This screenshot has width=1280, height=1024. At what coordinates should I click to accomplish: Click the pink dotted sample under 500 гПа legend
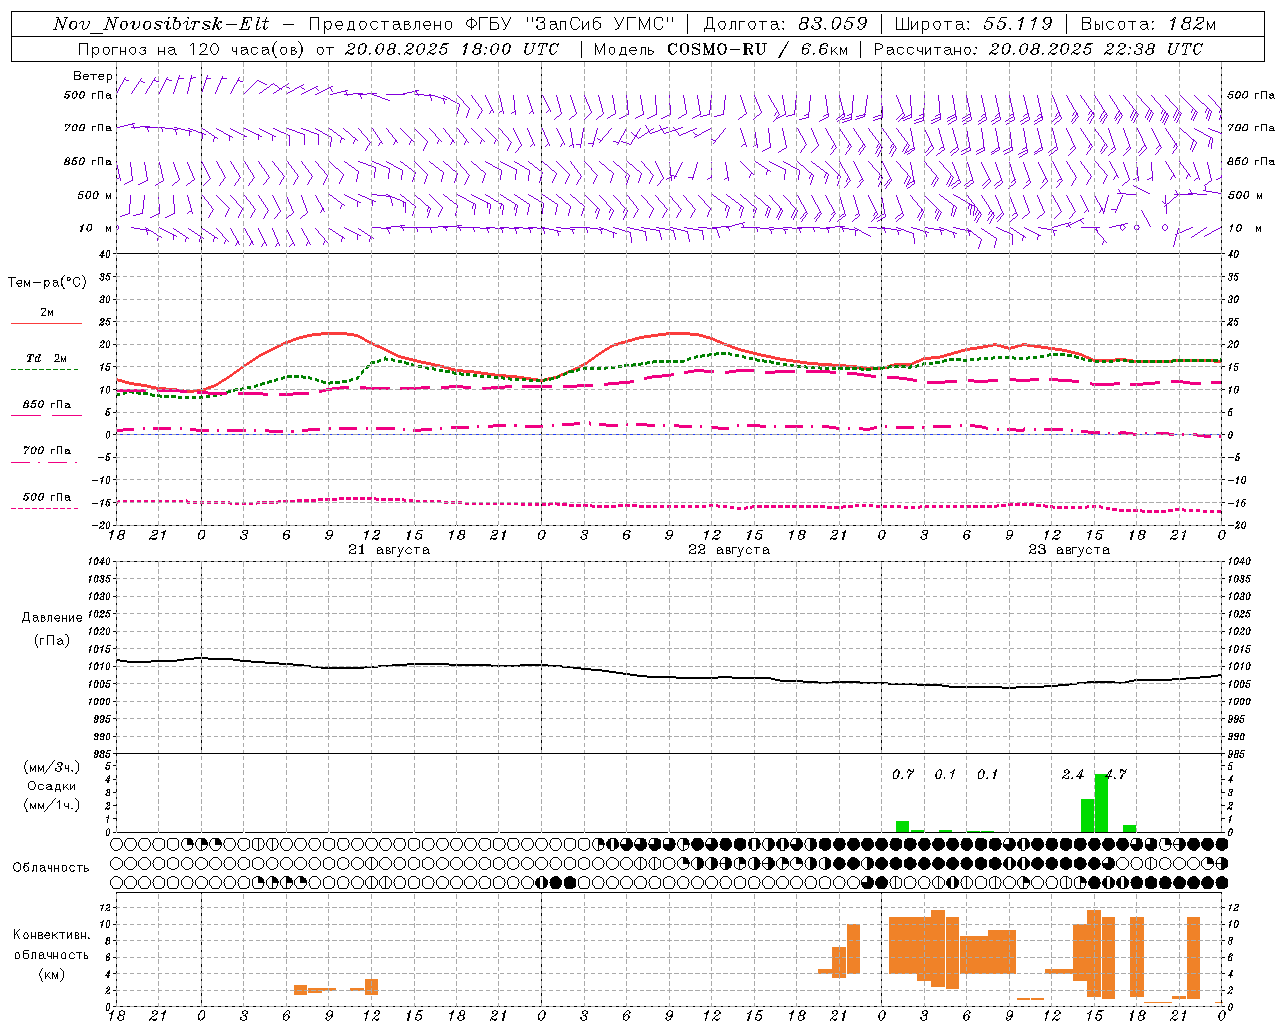(x=44, y=508)
